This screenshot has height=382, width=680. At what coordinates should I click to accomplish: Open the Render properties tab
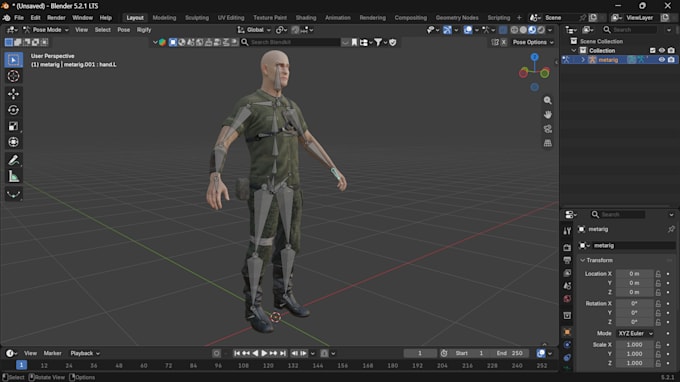tap(567, 247)
